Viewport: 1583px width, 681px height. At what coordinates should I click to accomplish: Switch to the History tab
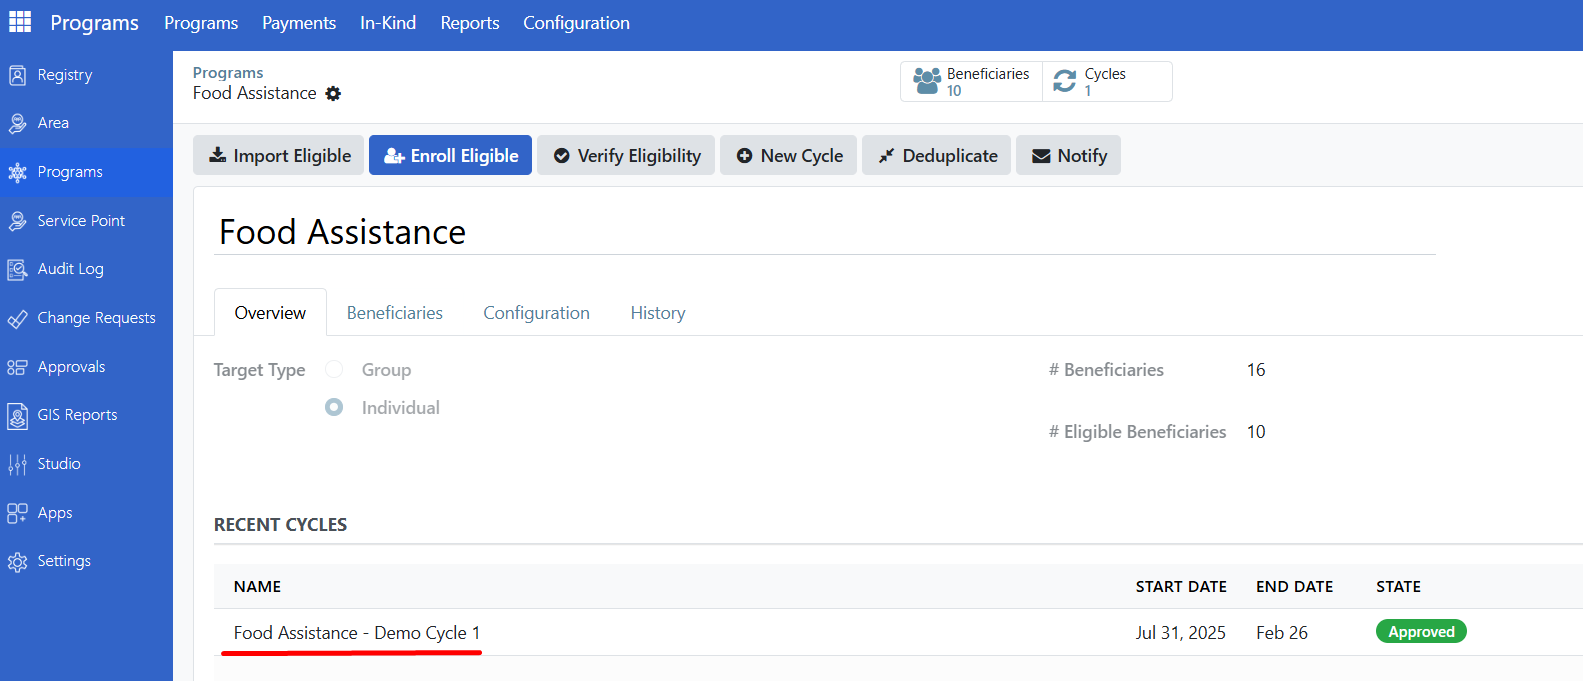(x=657, y=313)
